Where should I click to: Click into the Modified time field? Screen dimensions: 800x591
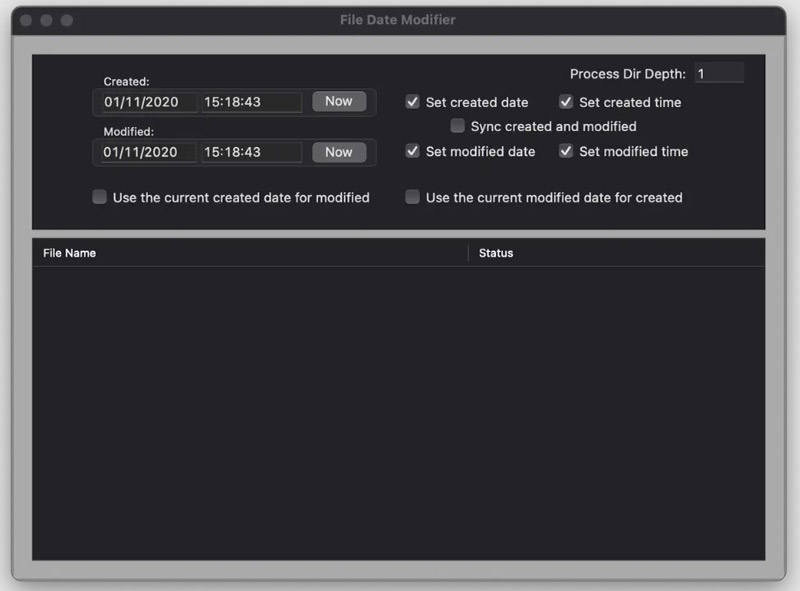pyautogui.click(x=251, y=152)
